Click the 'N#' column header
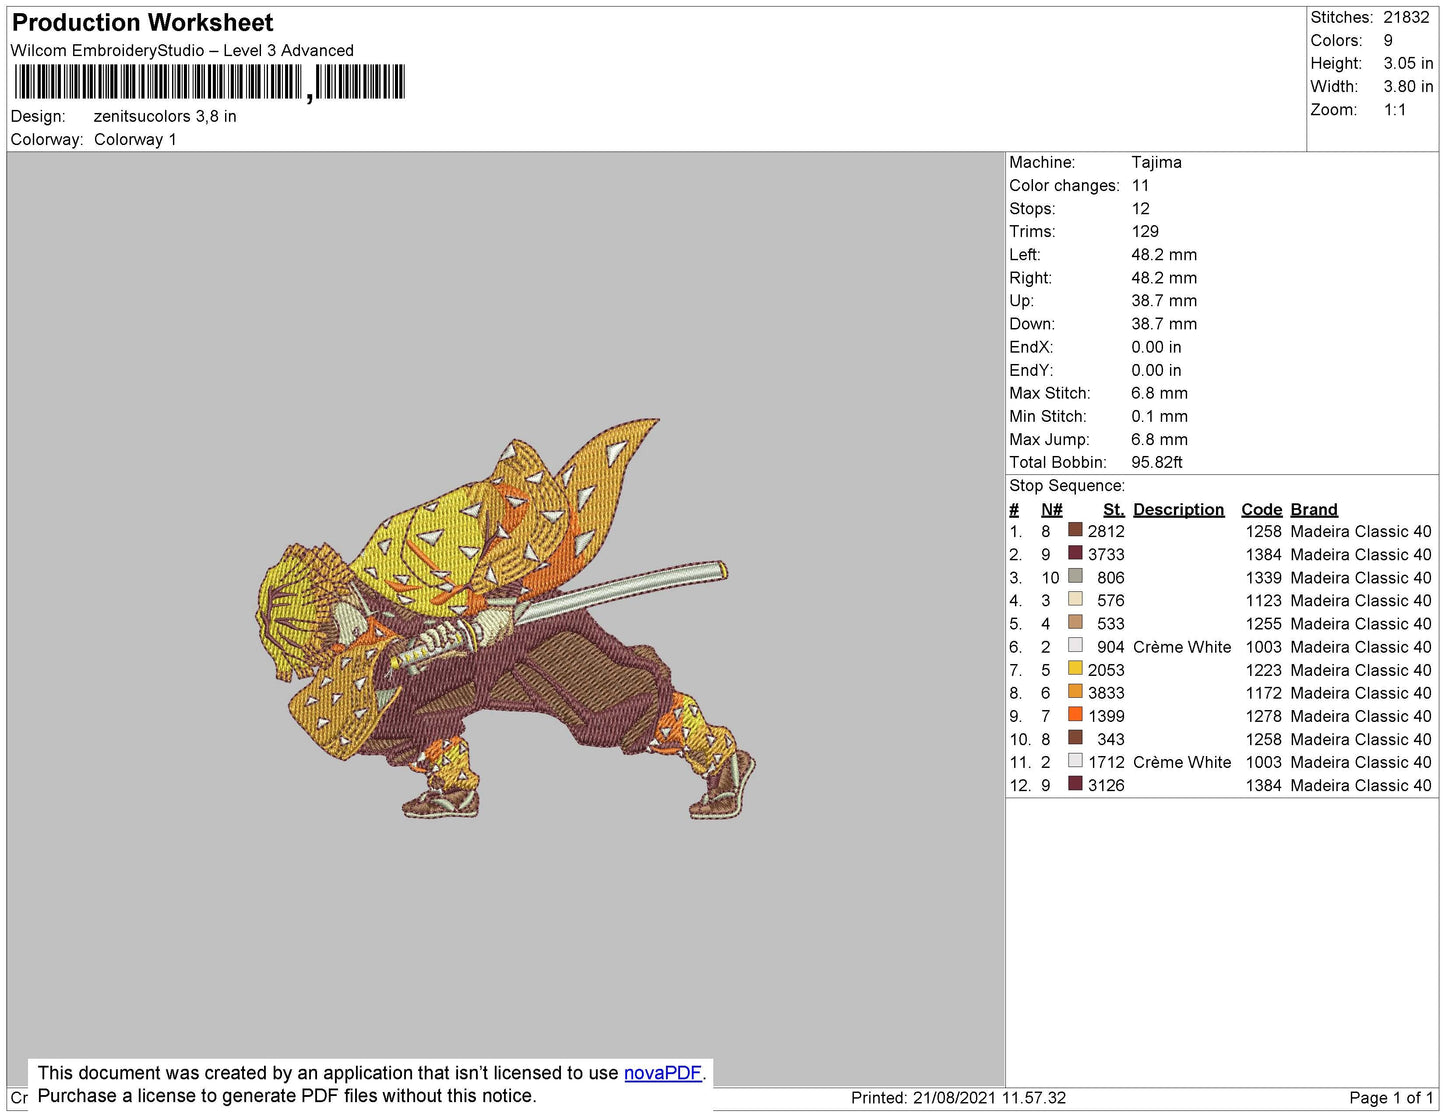Screen dimensions: 1445x1117 [x=1051, y=509]
